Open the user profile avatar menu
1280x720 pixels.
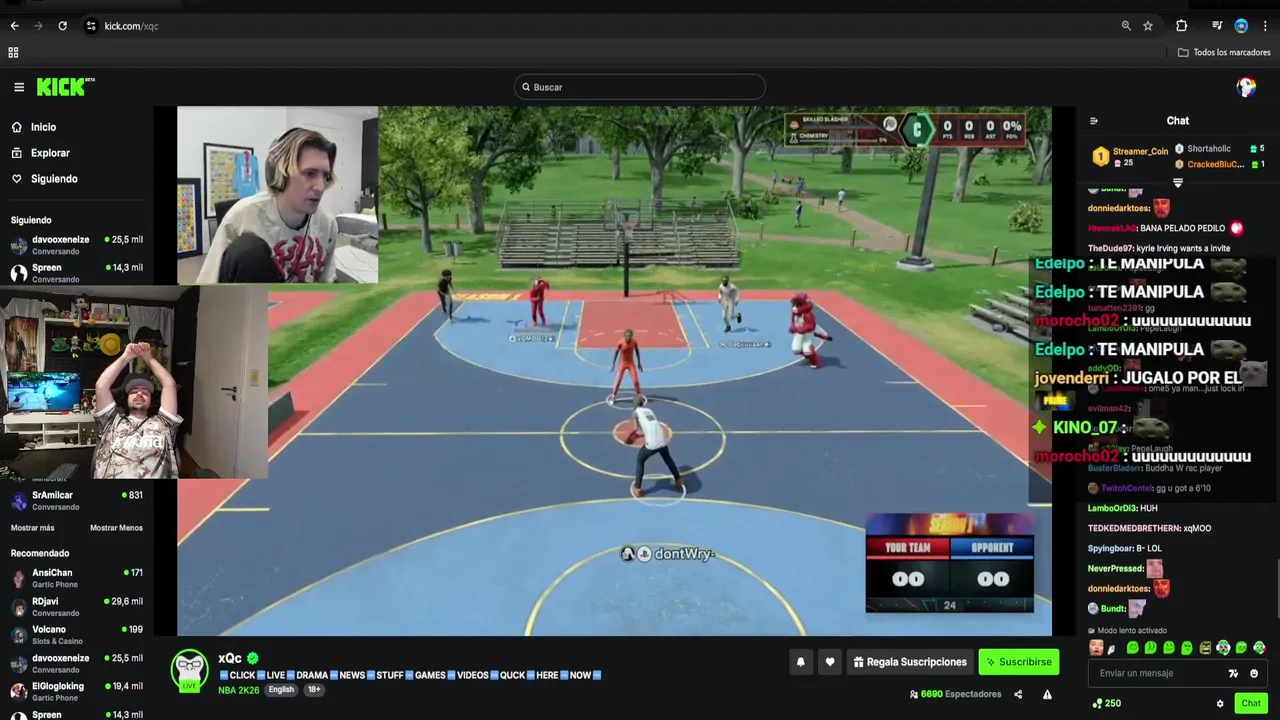click(1246, 87)
